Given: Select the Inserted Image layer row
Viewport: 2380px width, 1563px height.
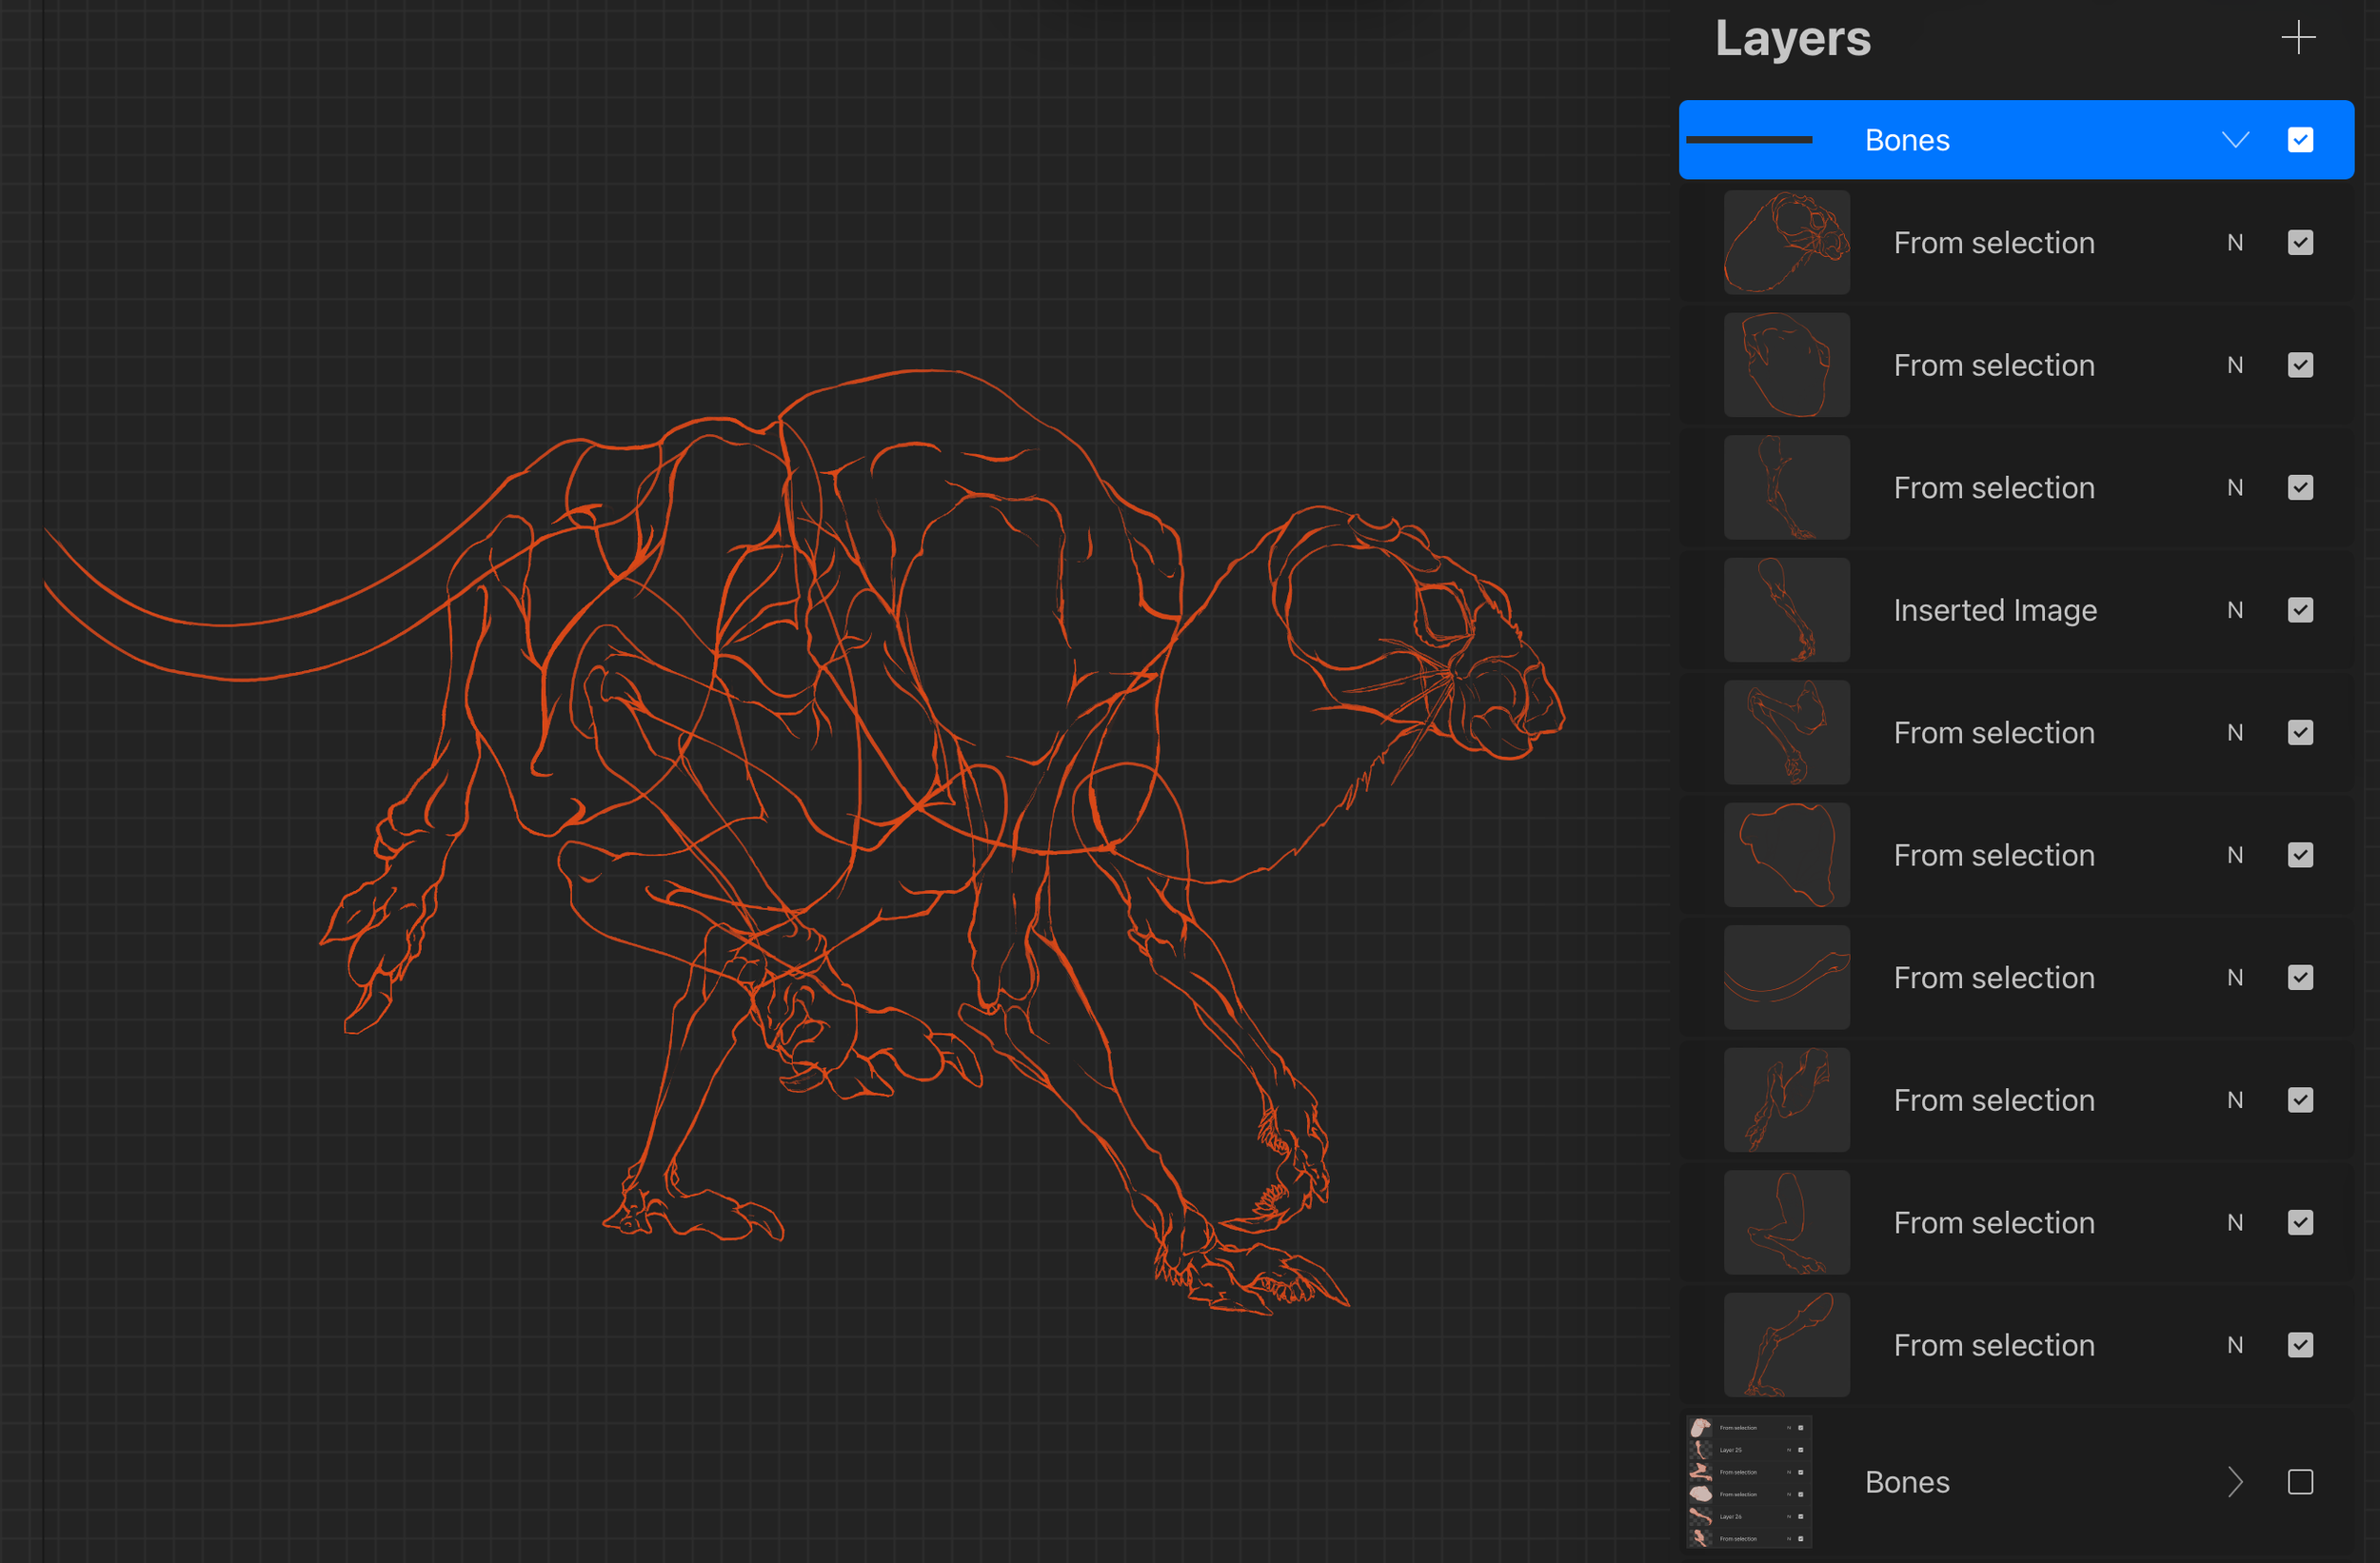Looking at the screenshot, I should coord(1995,610).
